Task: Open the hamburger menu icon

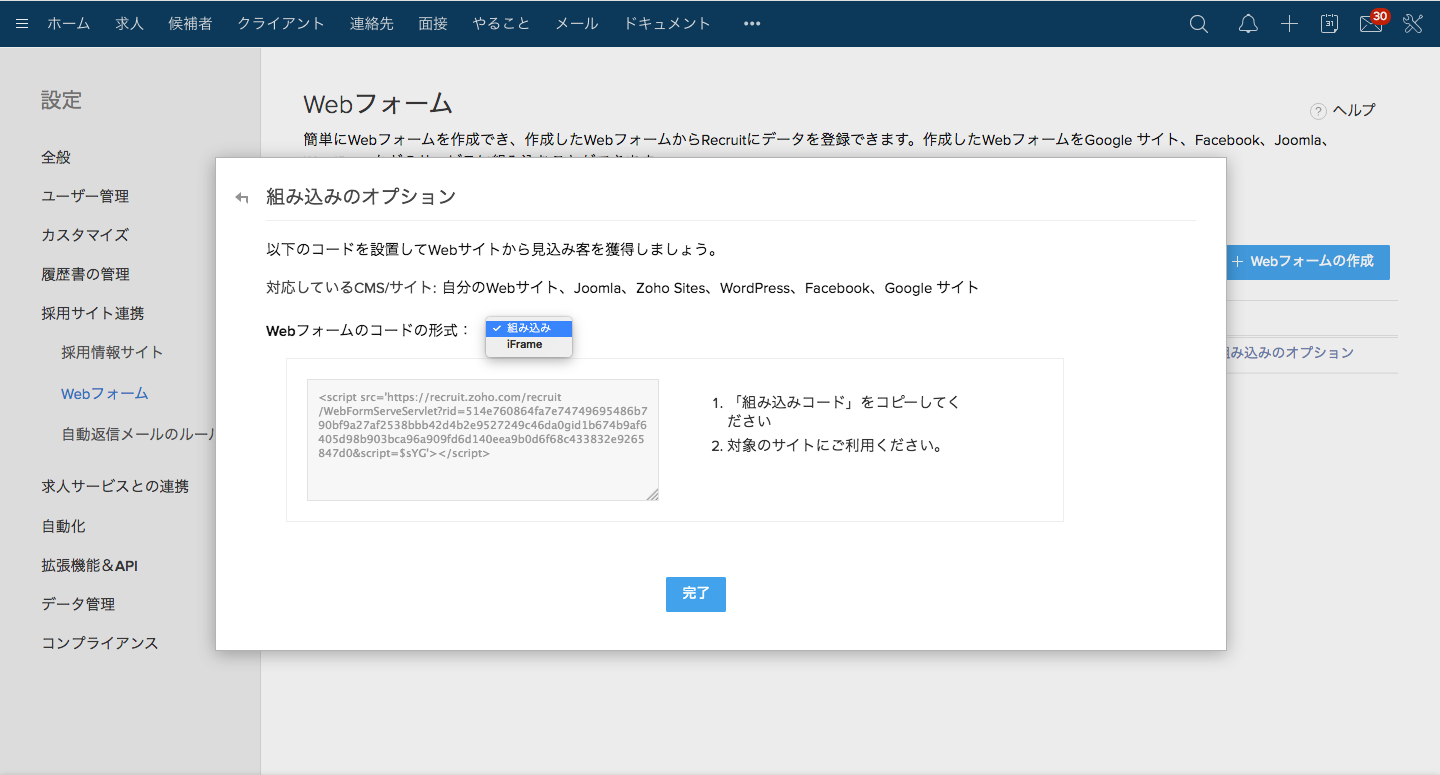Action: pos(22,24)
